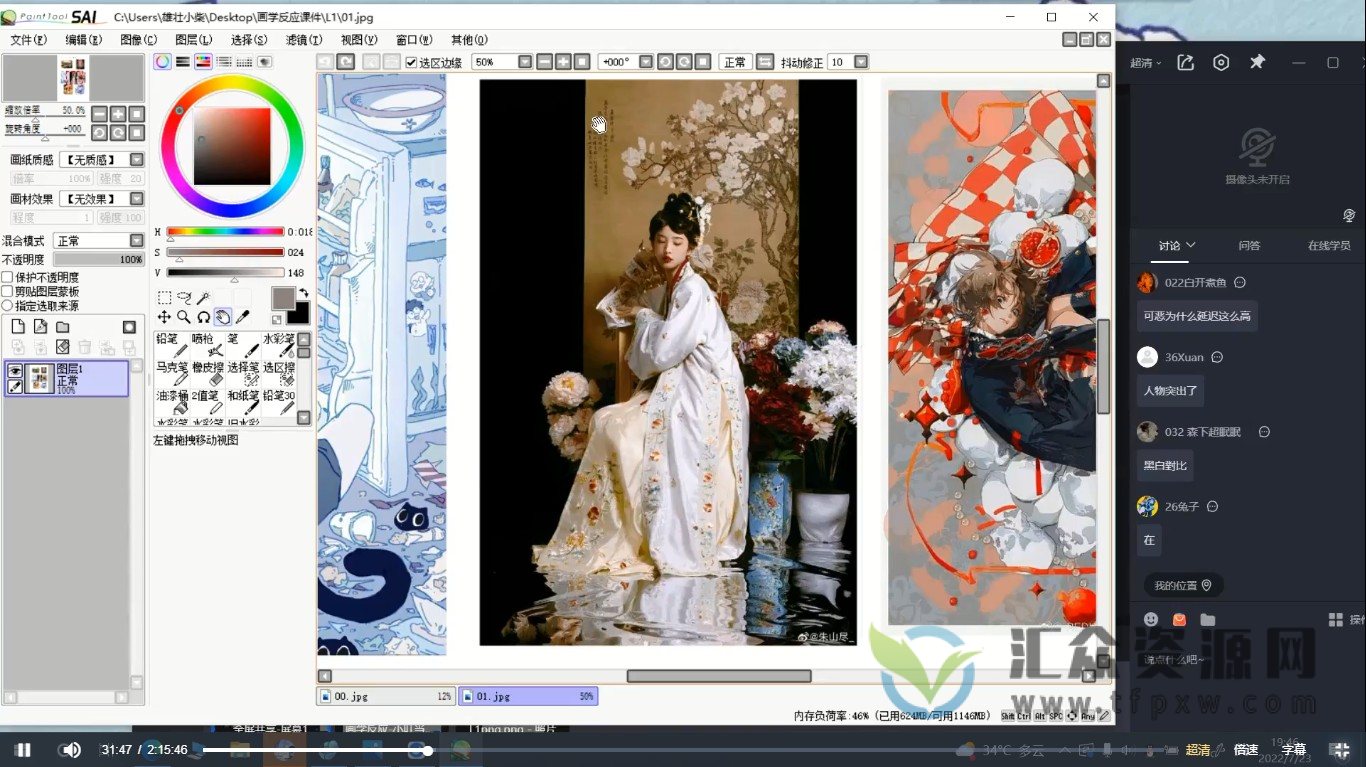This screenshot has width=1366, height=767.
Task: Create a new layer in layer panel
Action: [18, 327]
